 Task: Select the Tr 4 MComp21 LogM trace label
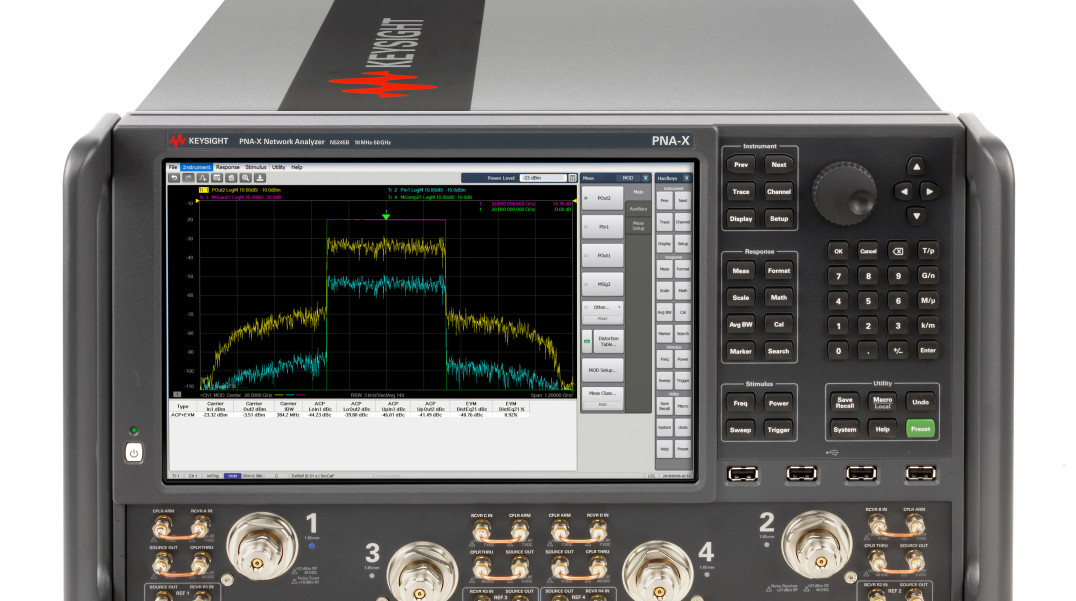(430, 197)
